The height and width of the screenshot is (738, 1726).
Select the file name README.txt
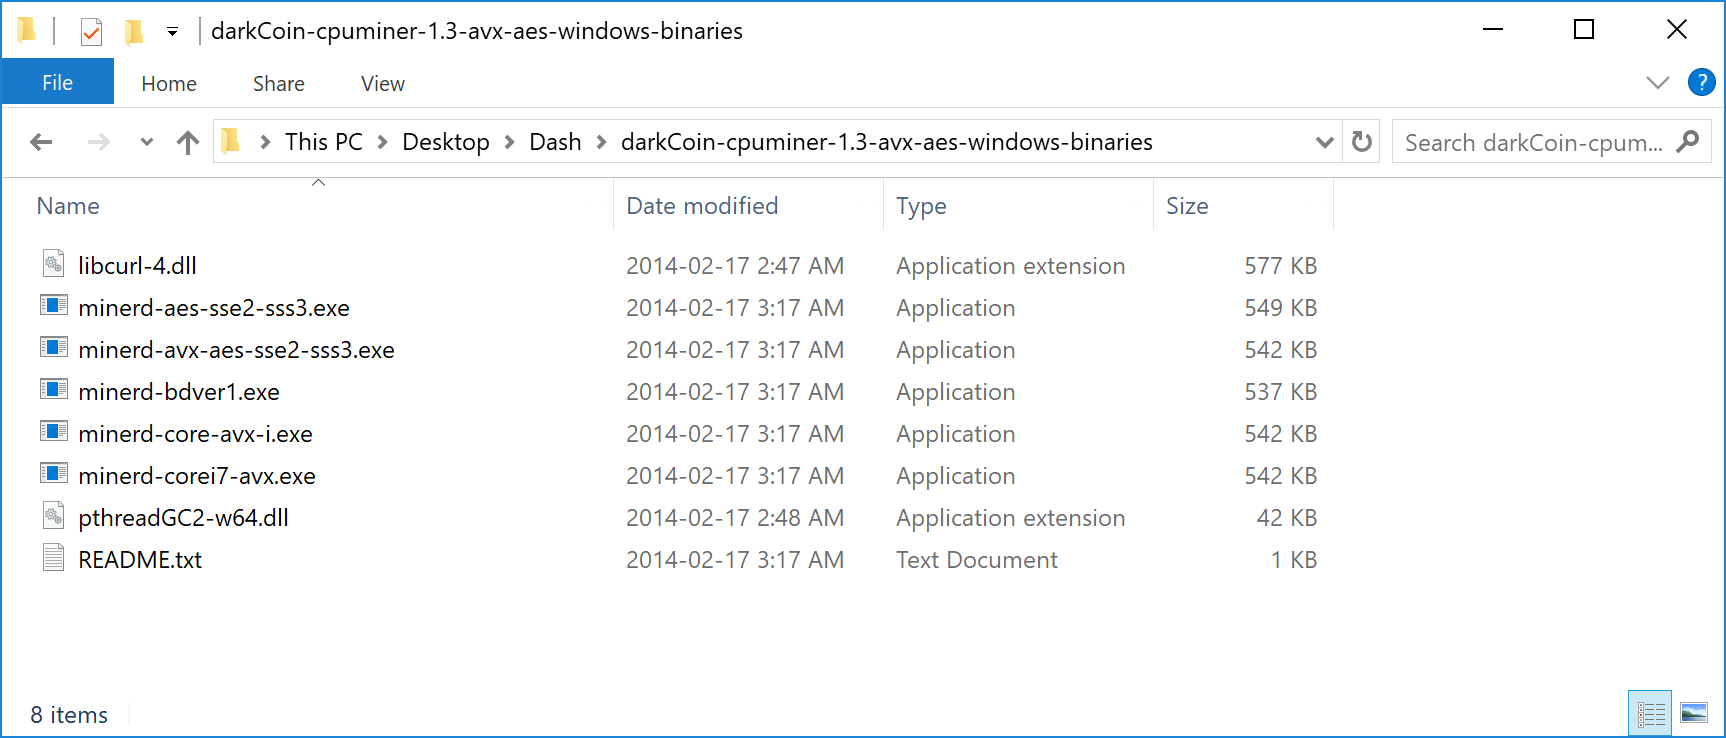click(140, 560)
